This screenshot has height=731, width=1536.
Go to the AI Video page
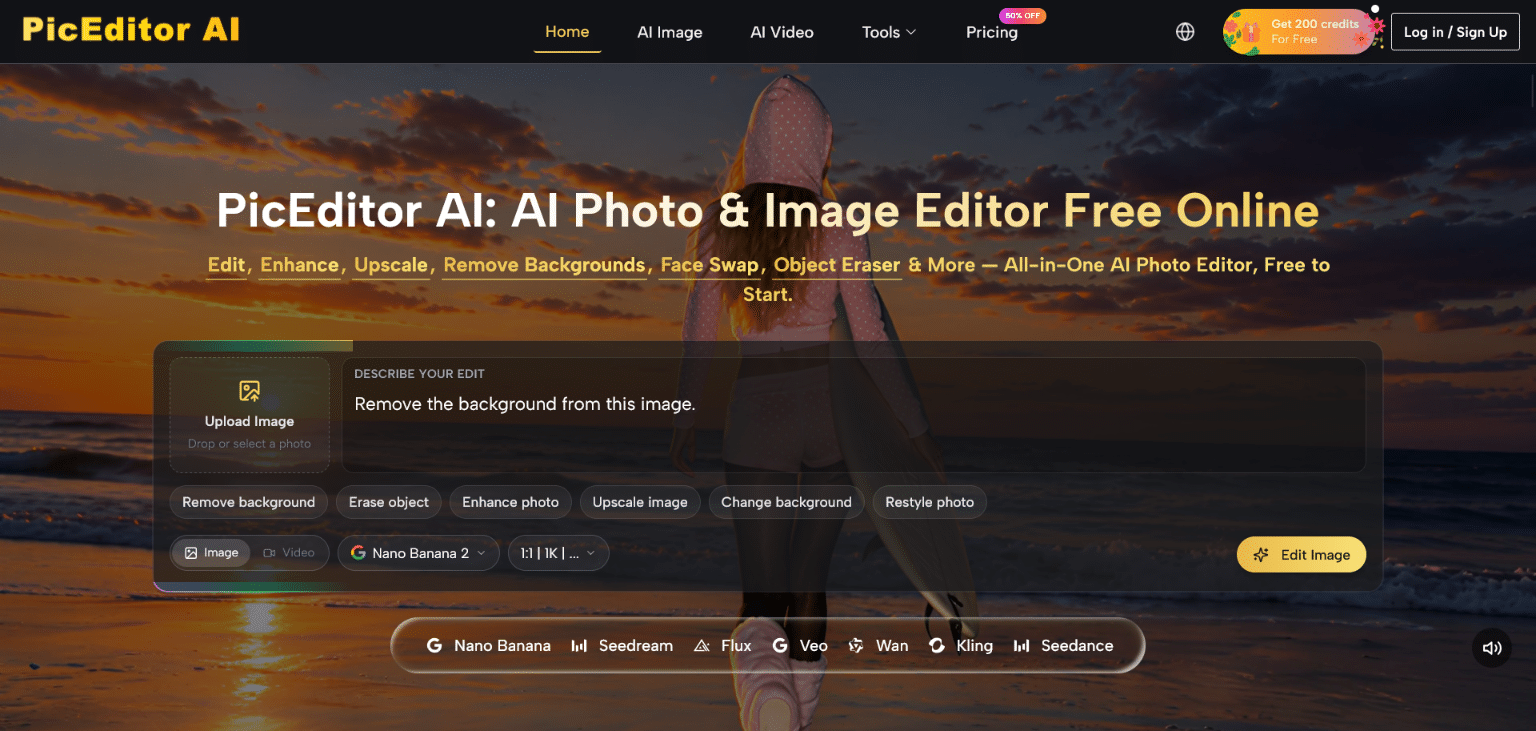782,32
